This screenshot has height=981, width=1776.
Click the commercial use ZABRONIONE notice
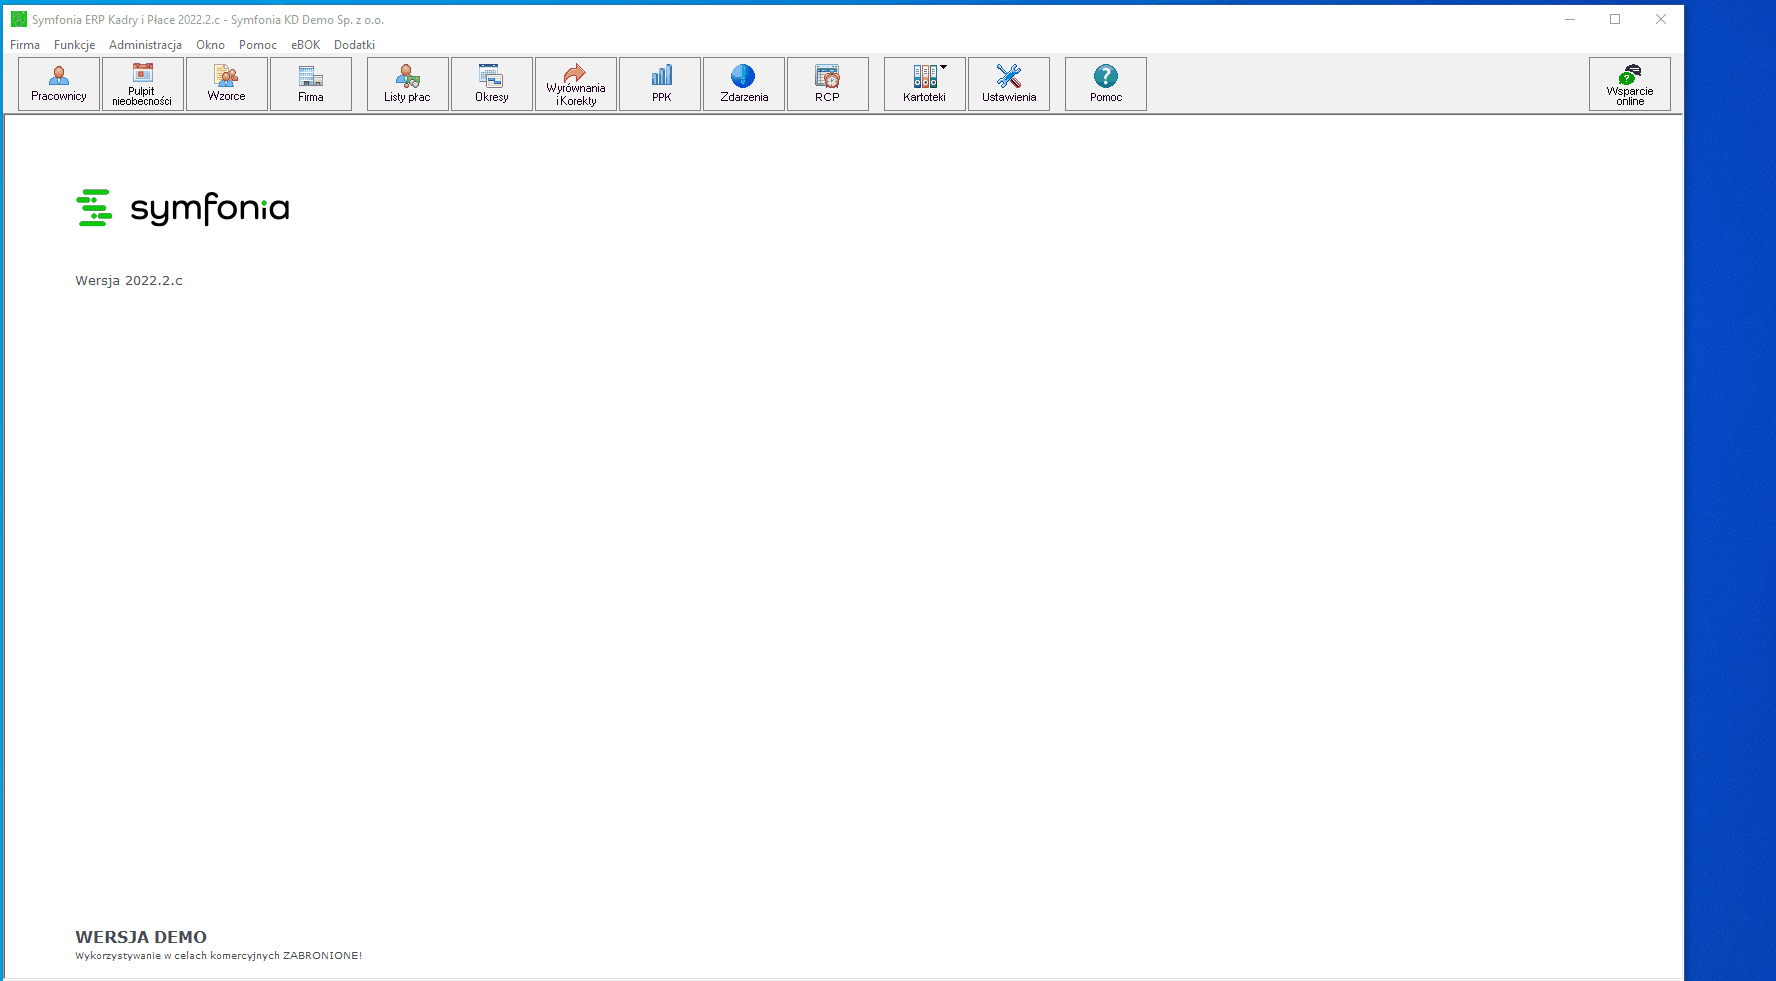(219, 956)
